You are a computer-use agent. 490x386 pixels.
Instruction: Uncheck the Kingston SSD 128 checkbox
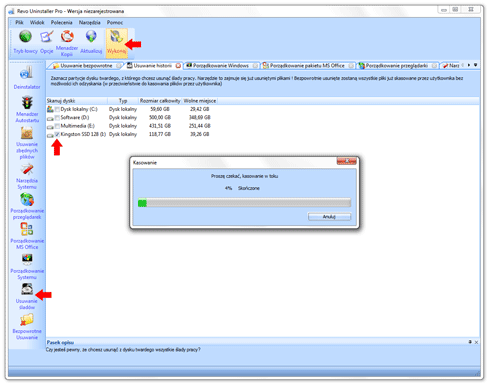(57, 134)
